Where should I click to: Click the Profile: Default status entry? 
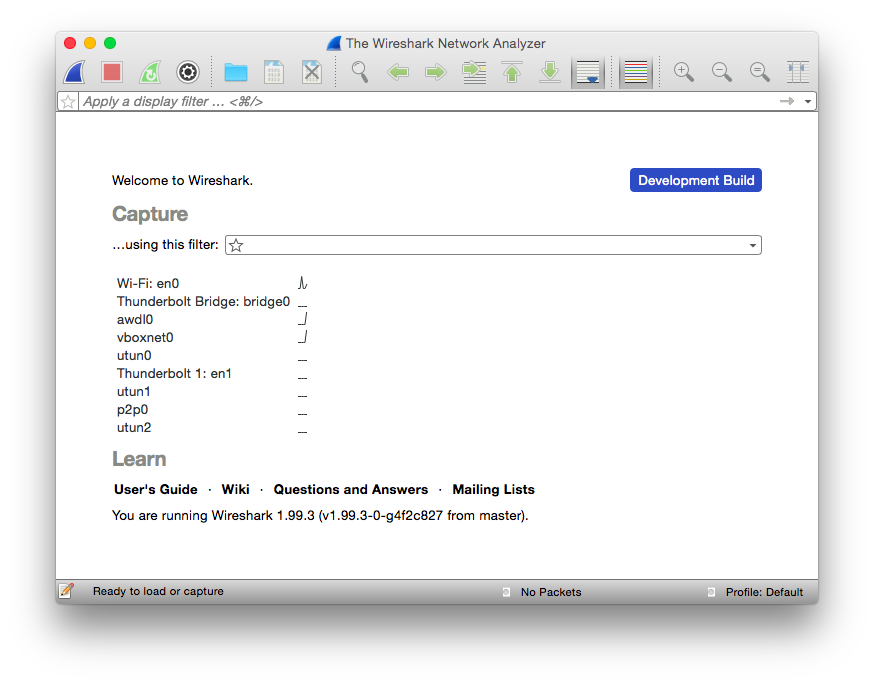tap(764, 592)
